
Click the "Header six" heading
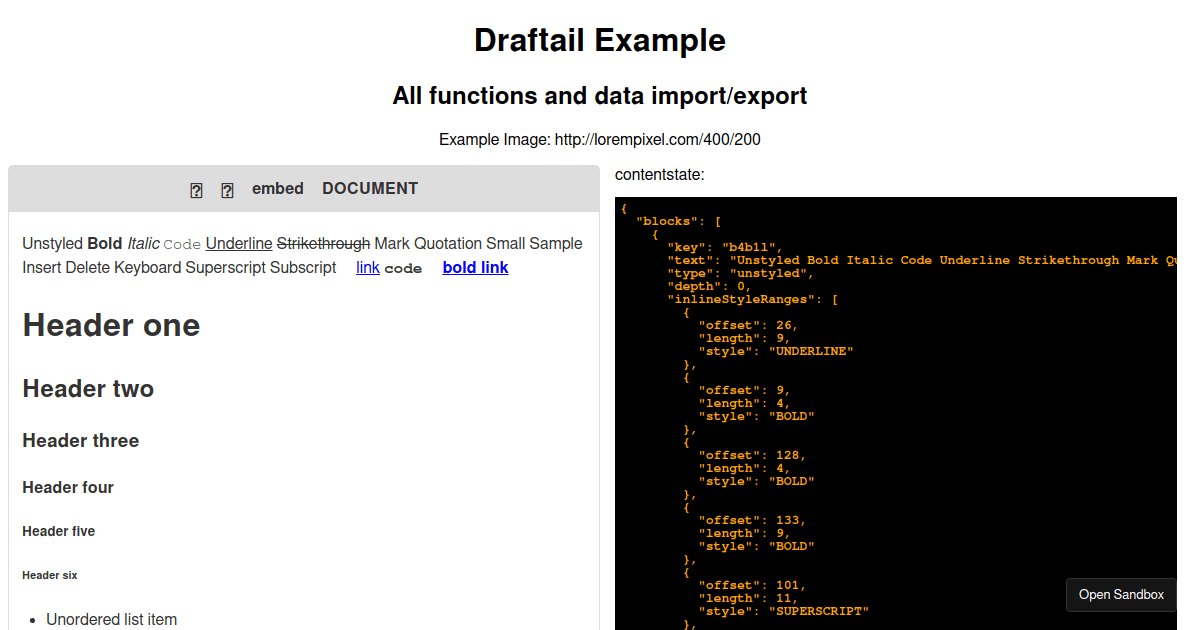click(49, 575)
